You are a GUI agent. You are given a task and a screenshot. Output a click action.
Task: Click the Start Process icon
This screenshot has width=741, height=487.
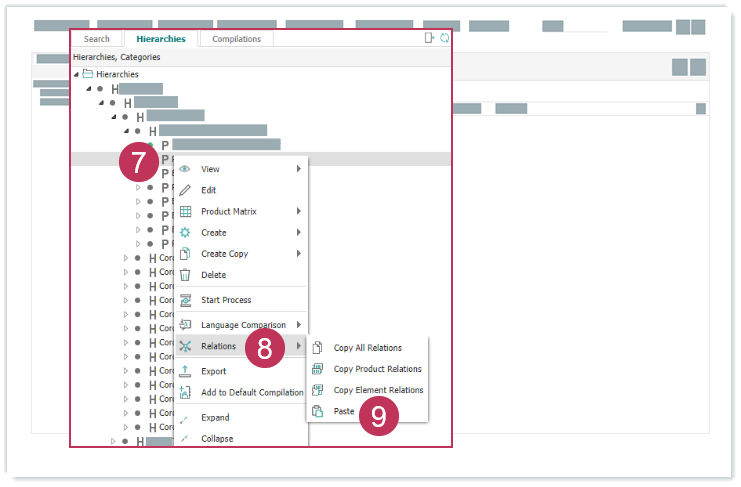[x=185, y=300]
